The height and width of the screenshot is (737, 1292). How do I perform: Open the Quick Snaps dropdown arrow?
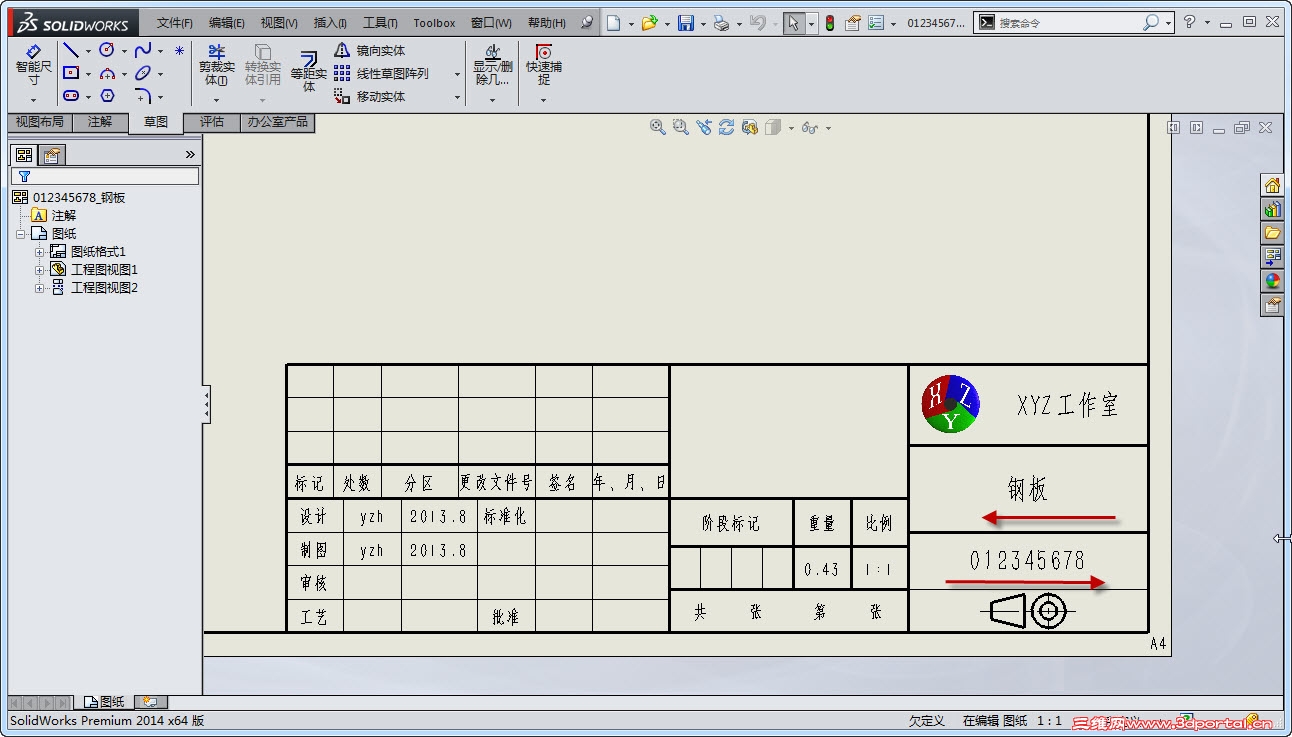click(544, 100)
